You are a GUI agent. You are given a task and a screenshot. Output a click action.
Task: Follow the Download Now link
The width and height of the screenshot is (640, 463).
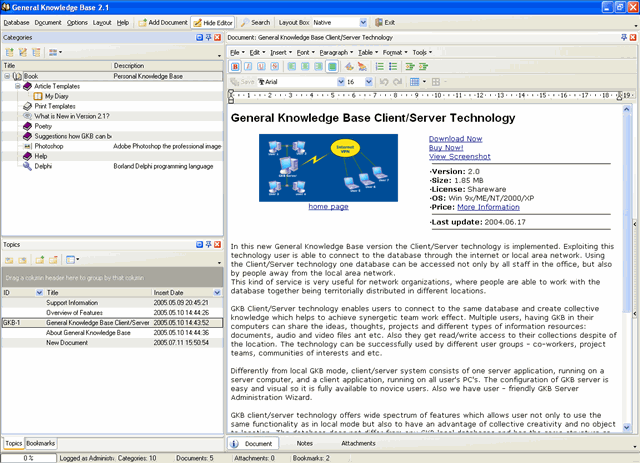pyautogui.click(x=455, y=139)
